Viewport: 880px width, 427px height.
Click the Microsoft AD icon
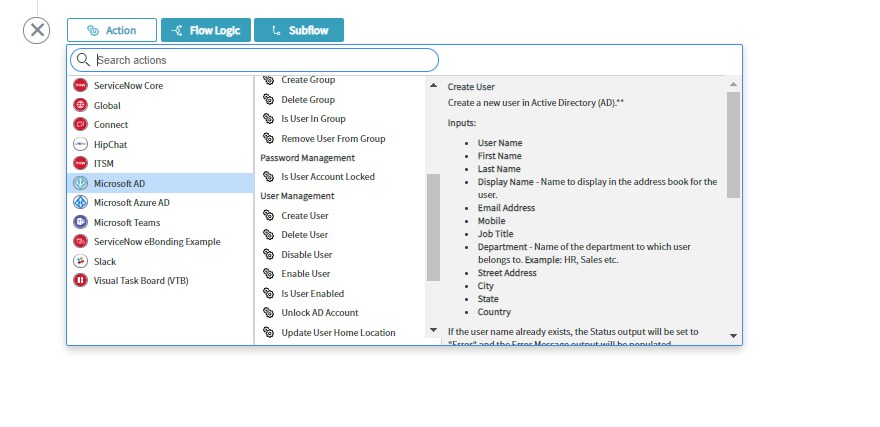[x=80, y=183]
